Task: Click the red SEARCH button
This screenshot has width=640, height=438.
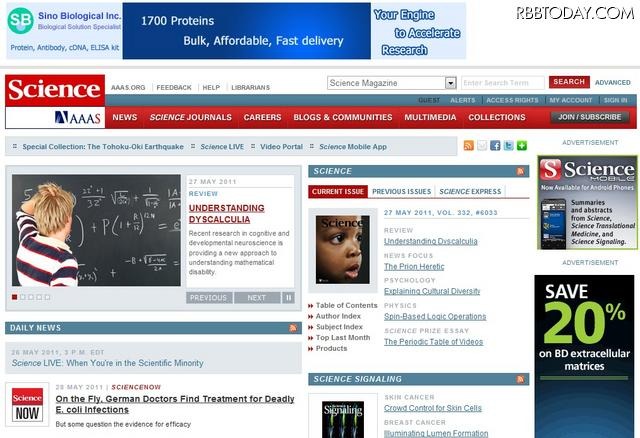Action: click(569, 82)
